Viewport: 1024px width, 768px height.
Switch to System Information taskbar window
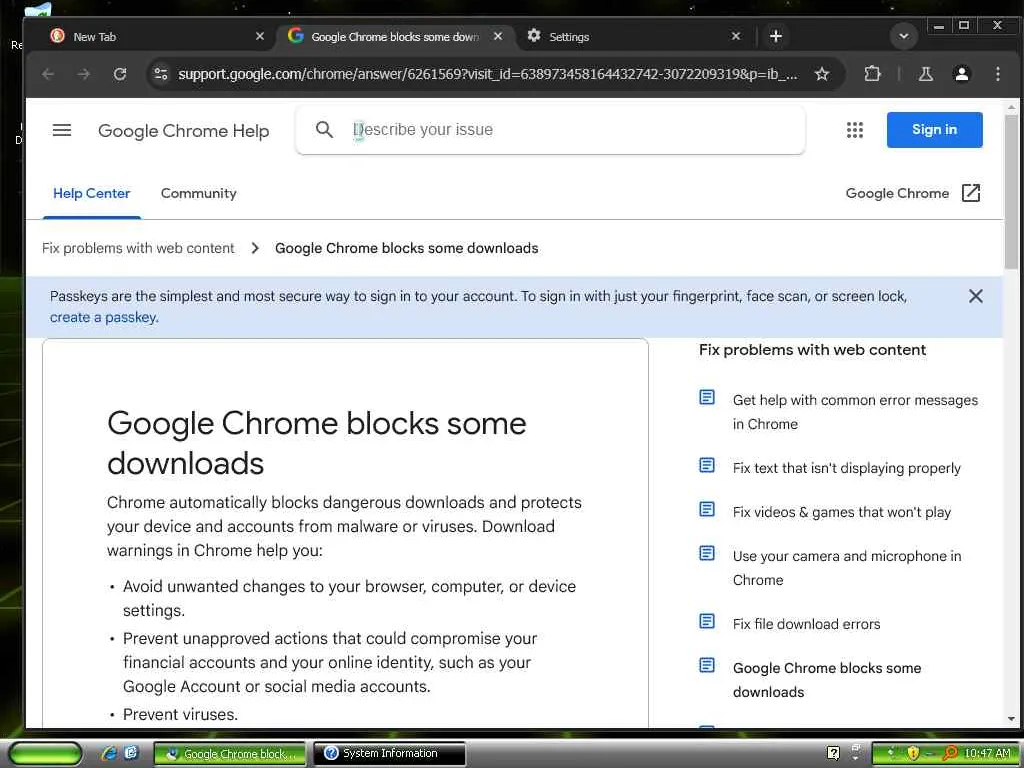389,754
